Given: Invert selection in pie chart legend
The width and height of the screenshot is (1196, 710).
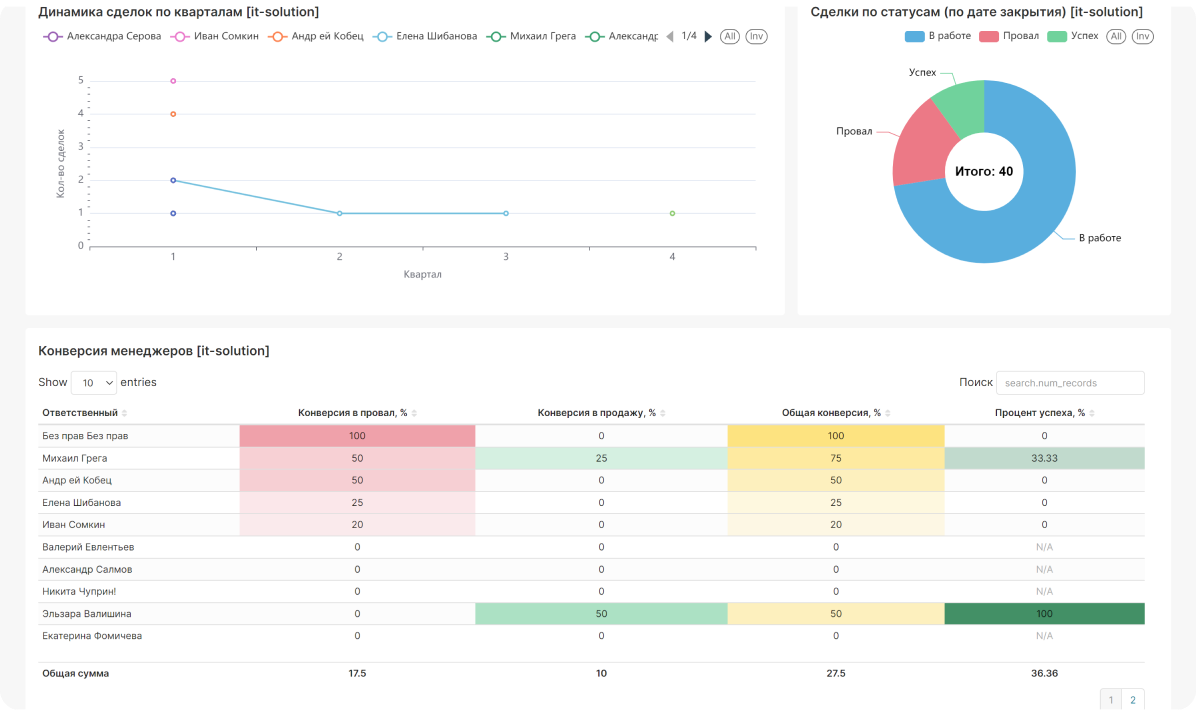Looking at the screenshot, I should [x=1143, y=37].
